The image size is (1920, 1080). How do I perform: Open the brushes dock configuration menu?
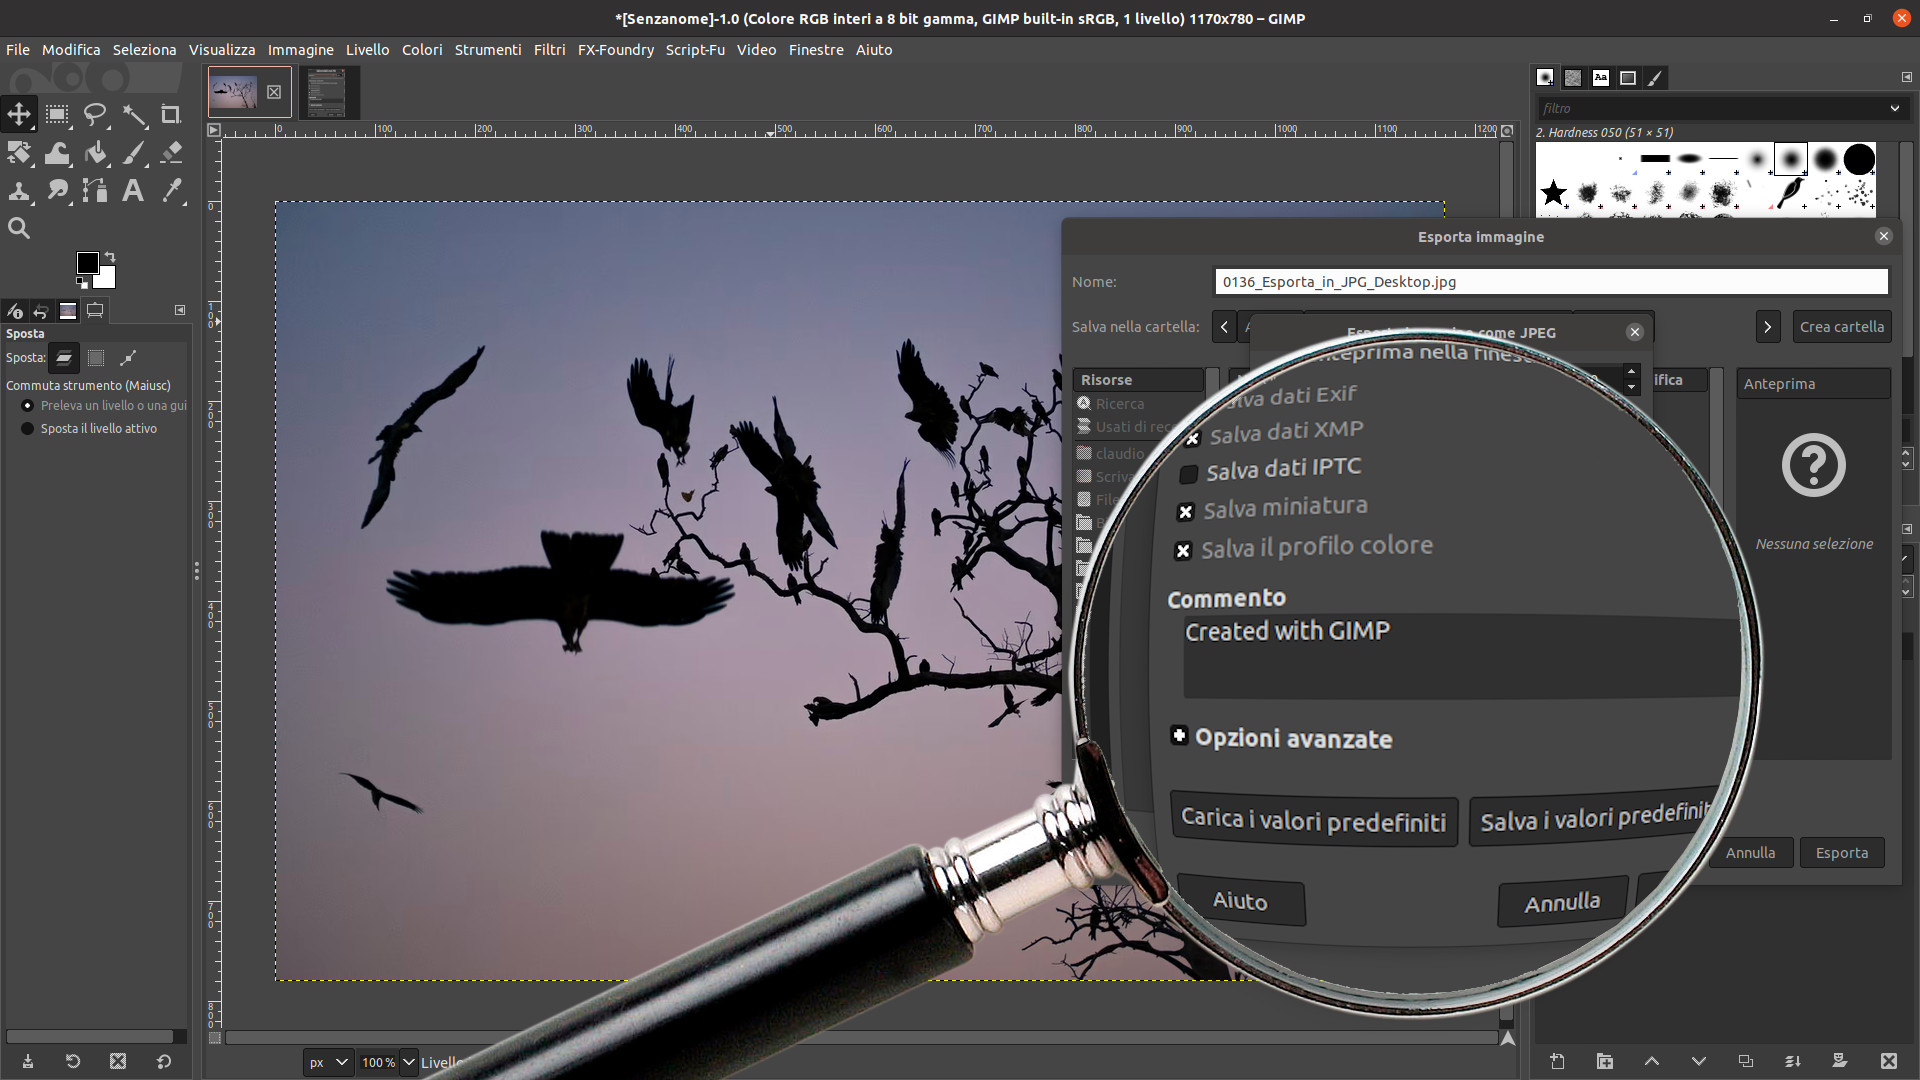coord(1906,77)
